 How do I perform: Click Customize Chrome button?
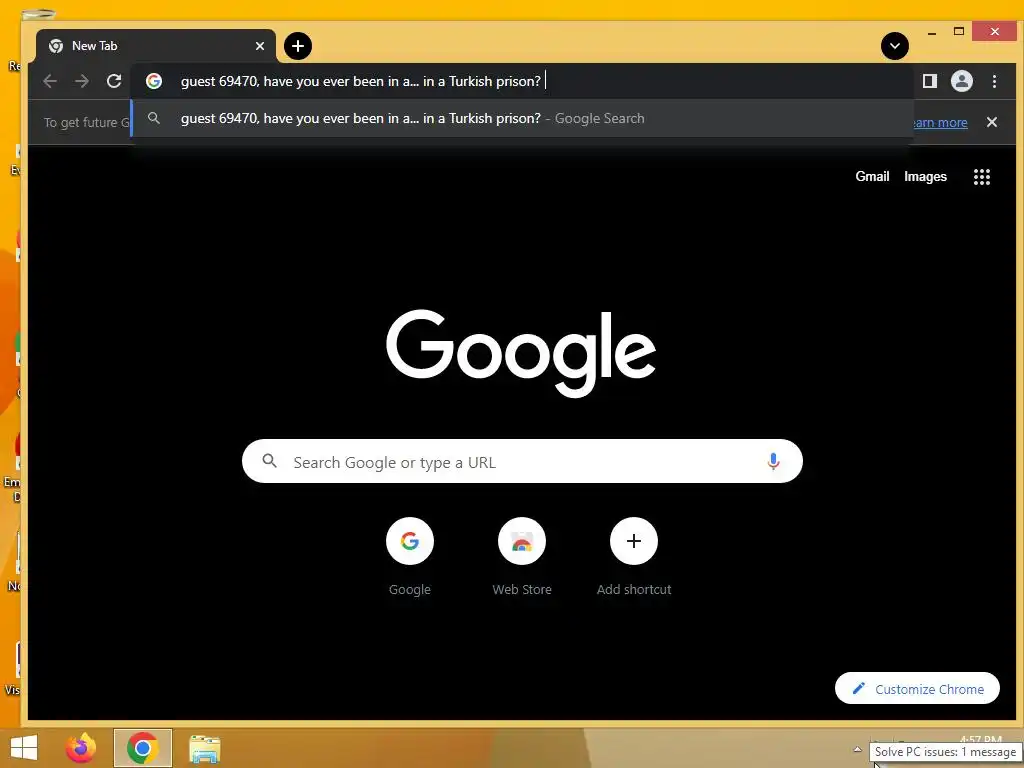click(918, 688)
